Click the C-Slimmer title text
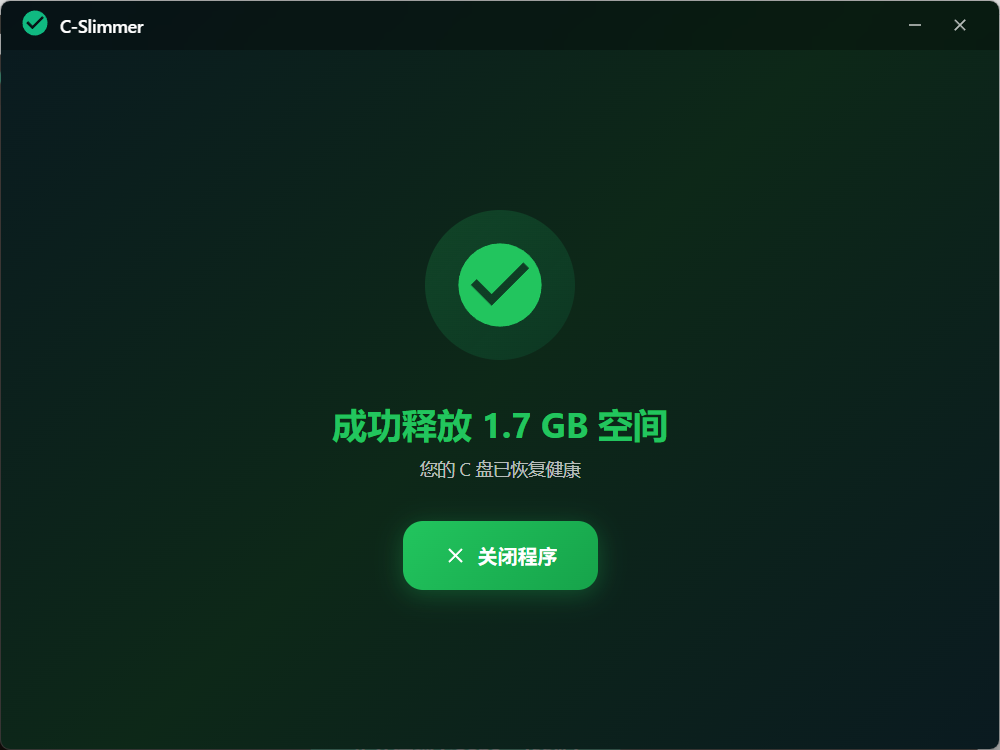Viewport: 1000px width, 750px height. [x=101, y=27]
